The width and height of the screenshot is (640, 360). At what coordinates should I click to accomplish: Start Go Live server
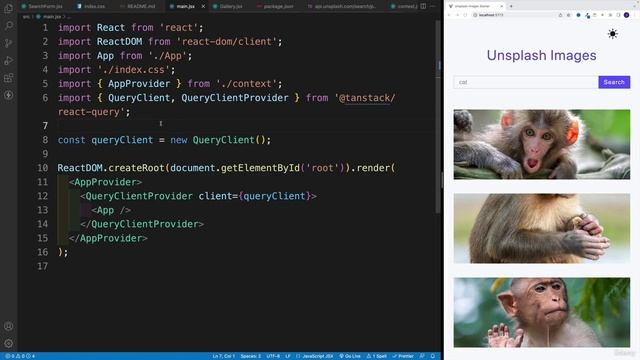(x=350, y=356)
